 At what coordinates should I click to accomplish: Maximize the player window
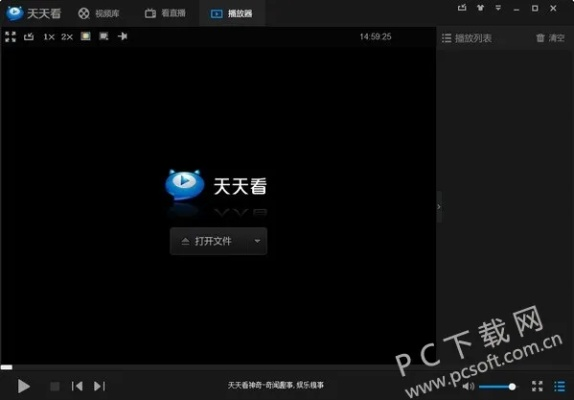535,8
